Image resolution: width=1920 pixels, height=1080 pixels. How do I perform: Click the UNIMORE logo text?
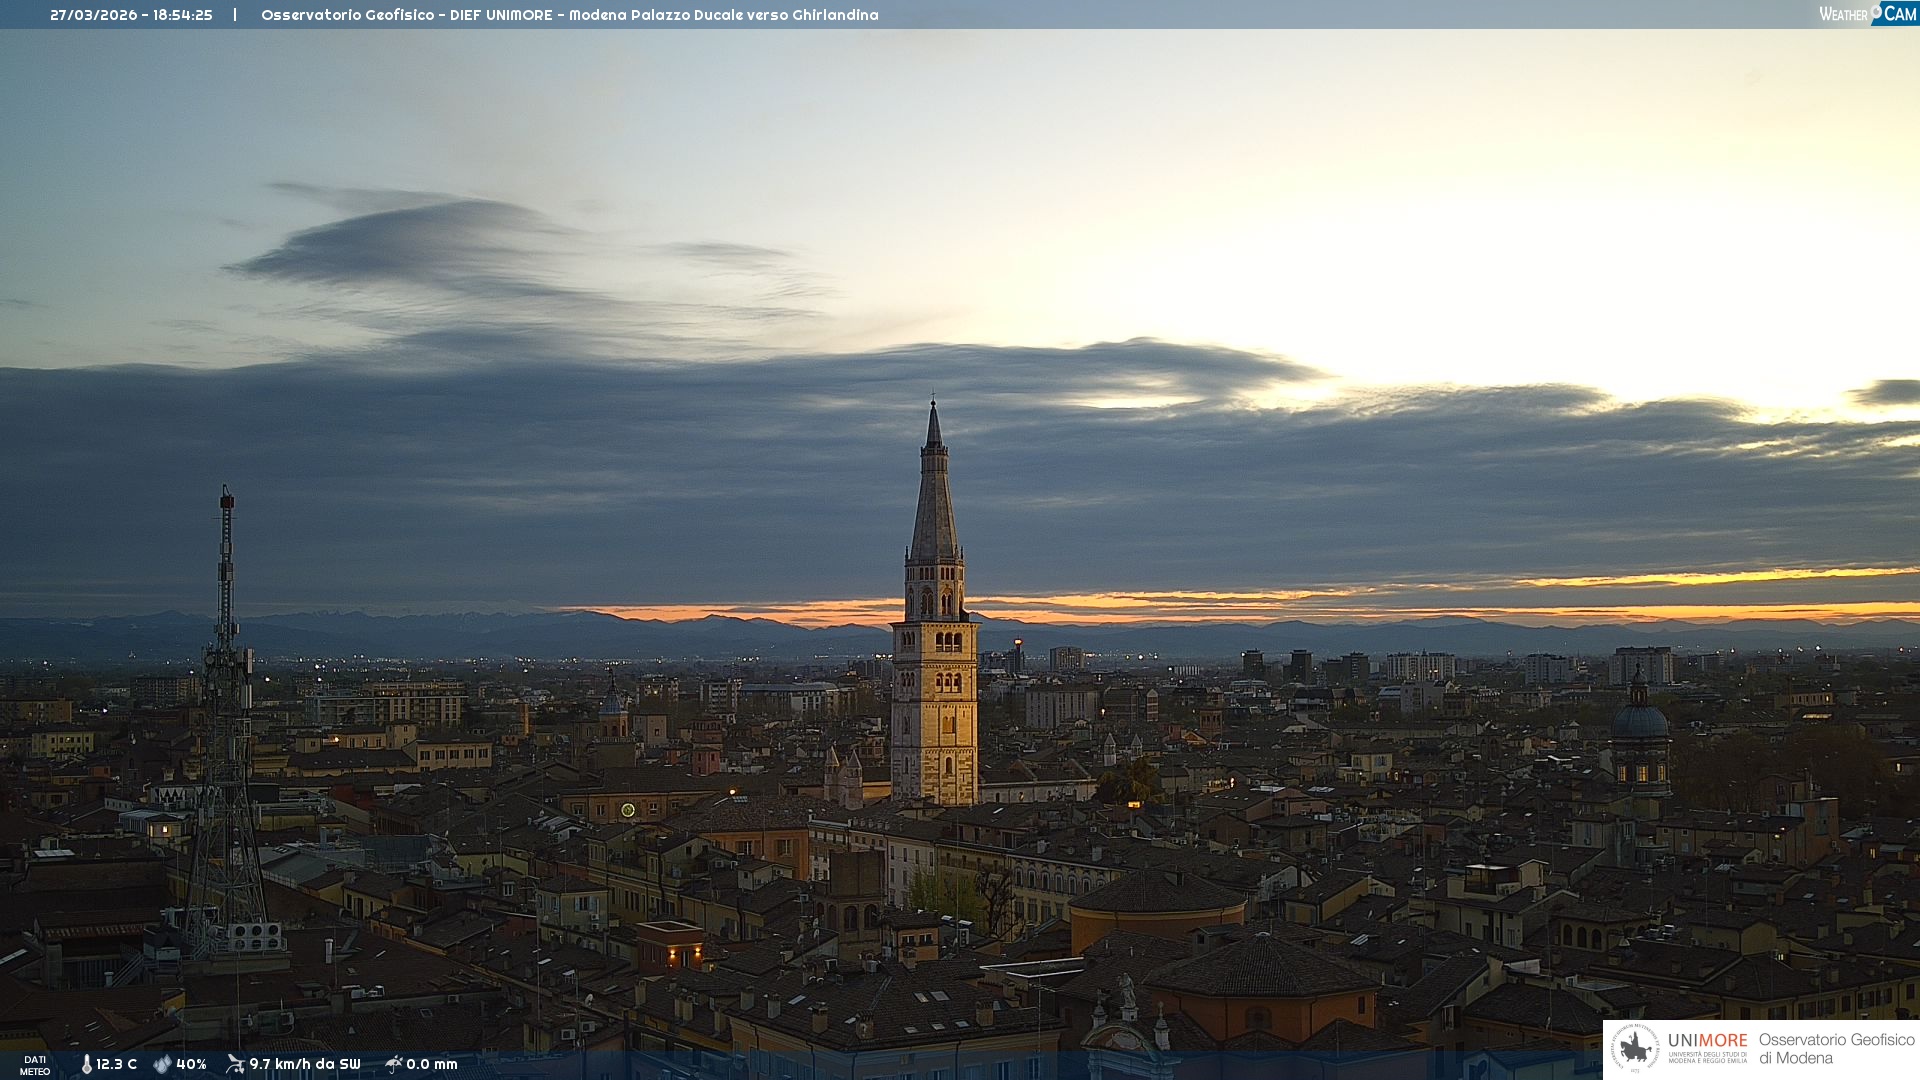point(1707,1041)
